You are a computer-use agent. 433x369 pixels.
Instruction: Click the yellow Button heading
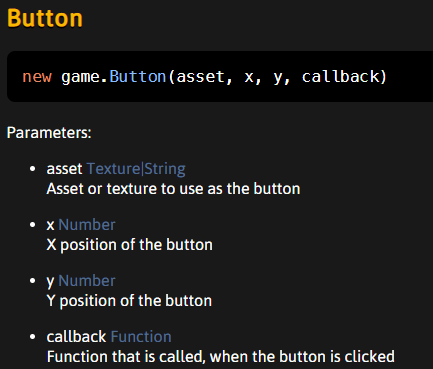tap(45, 18)
